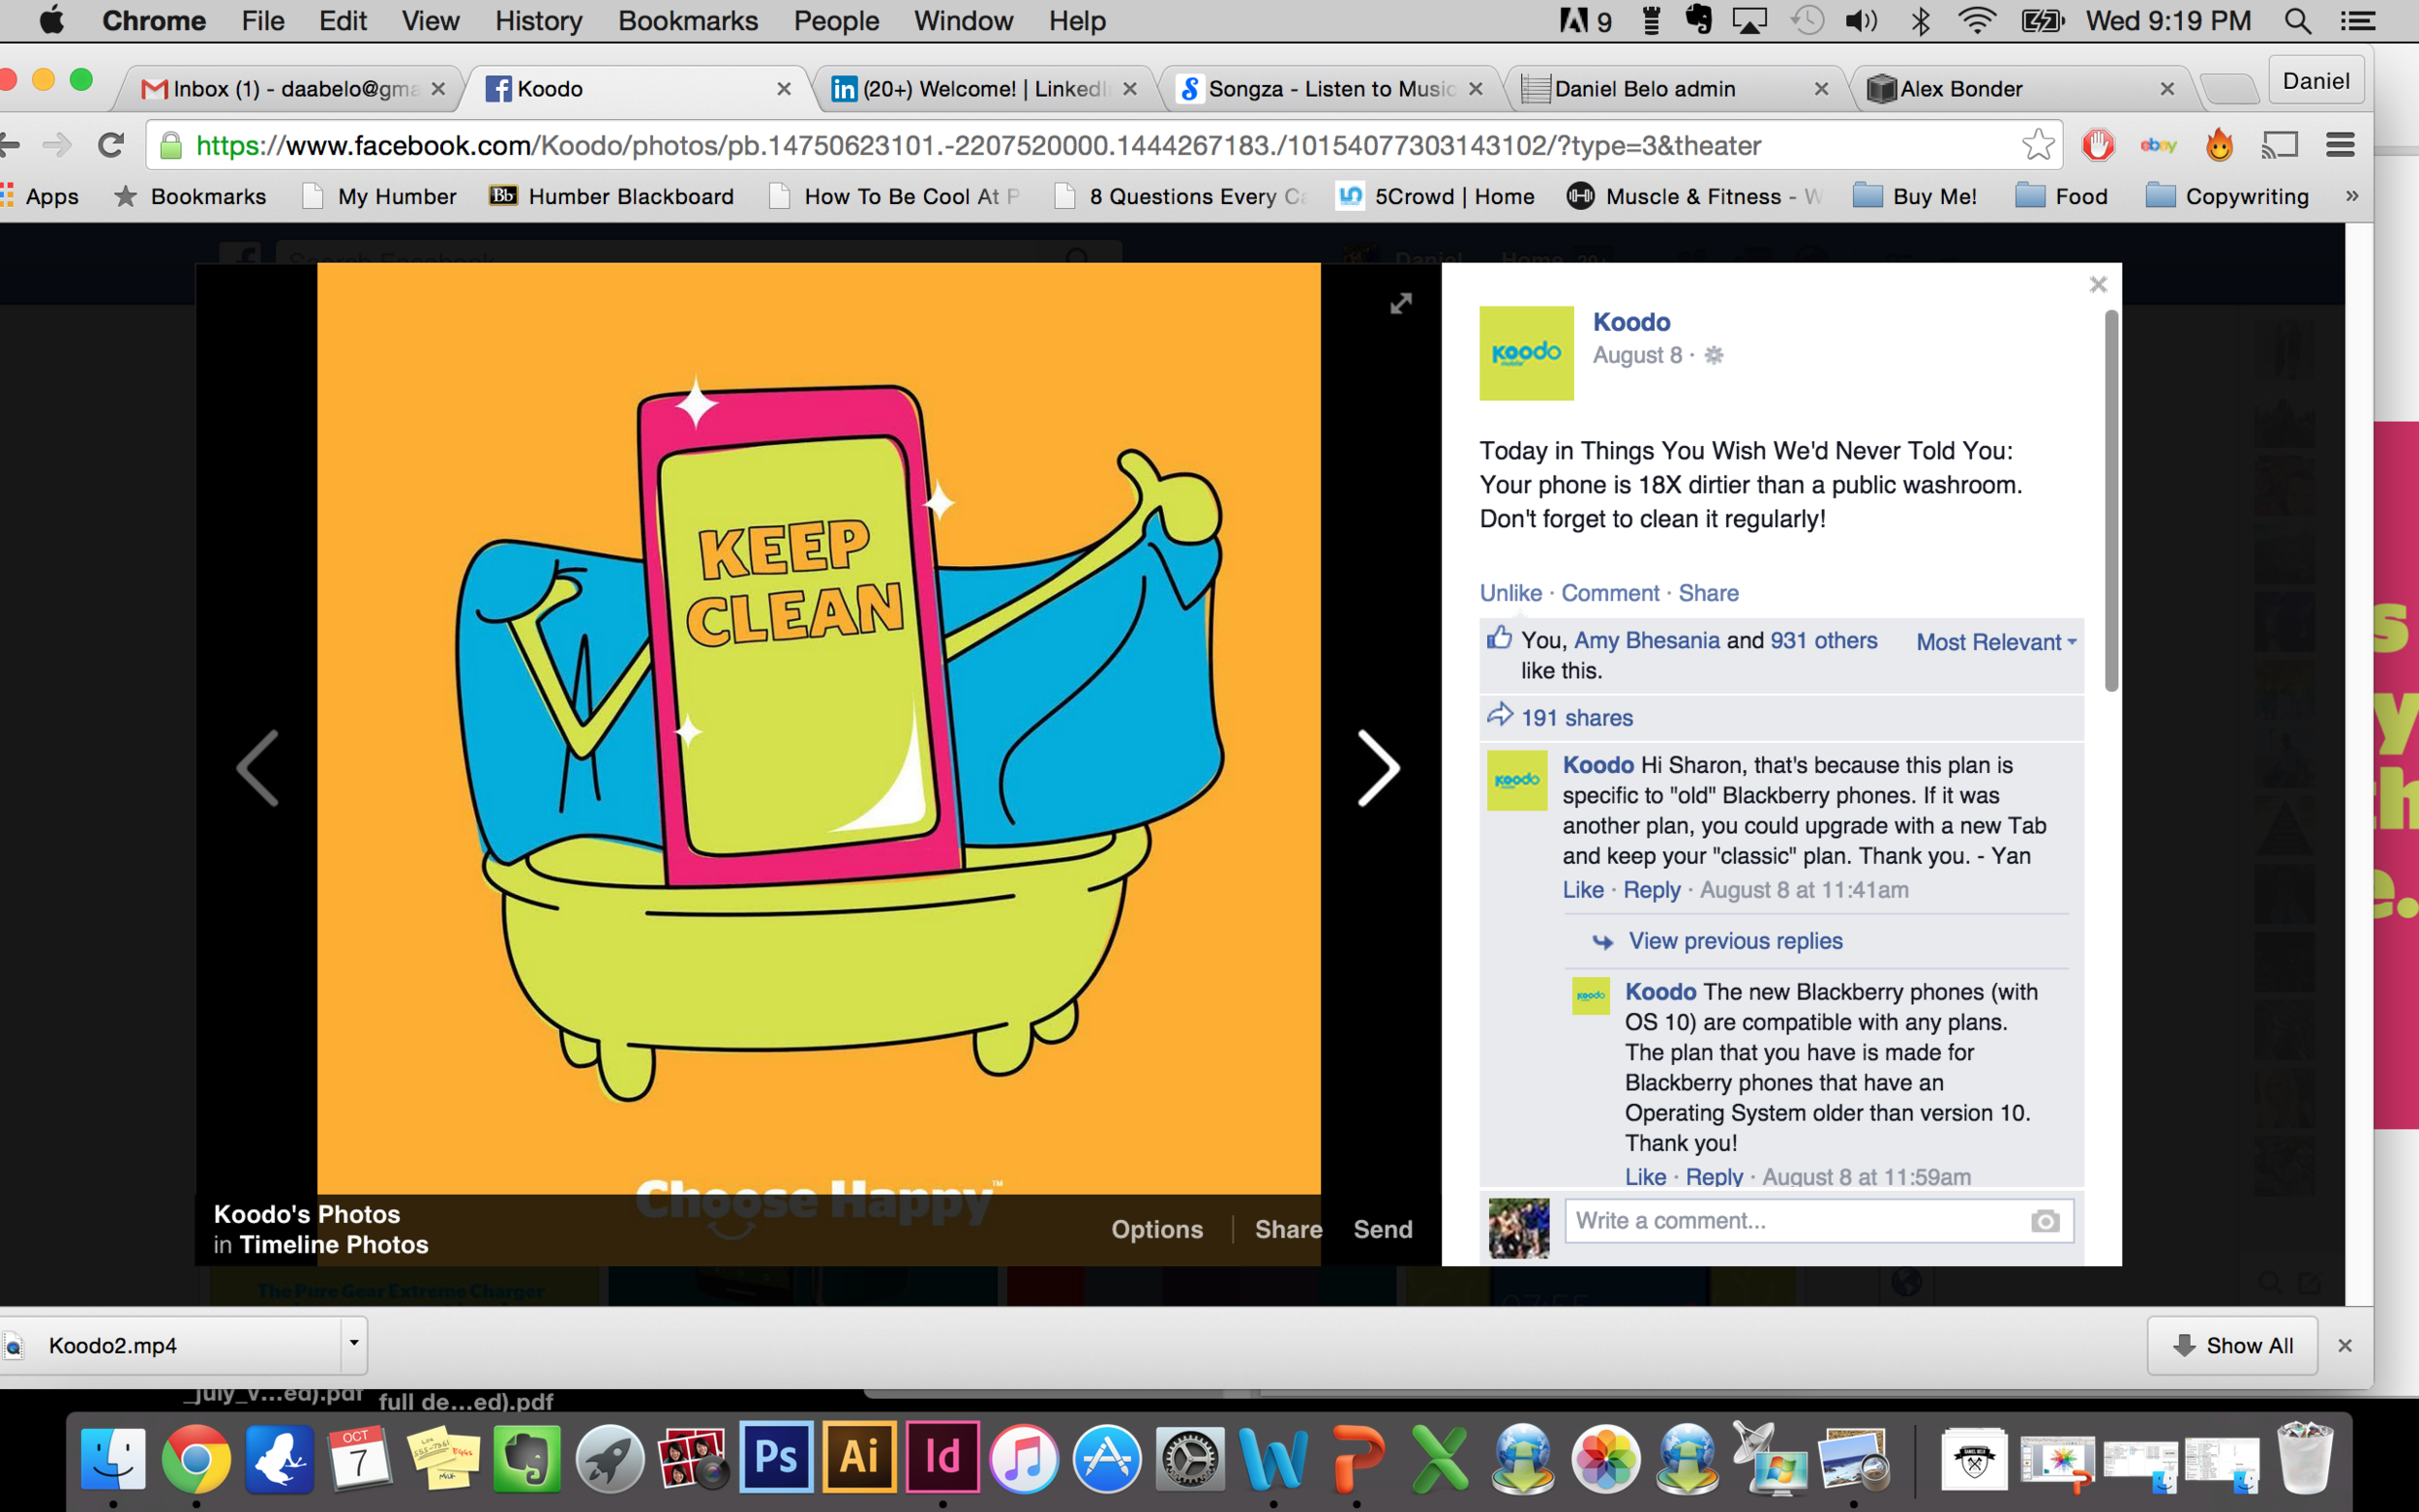
Task: Open Photoshop from the dock
Action: tap(776, 1457)
